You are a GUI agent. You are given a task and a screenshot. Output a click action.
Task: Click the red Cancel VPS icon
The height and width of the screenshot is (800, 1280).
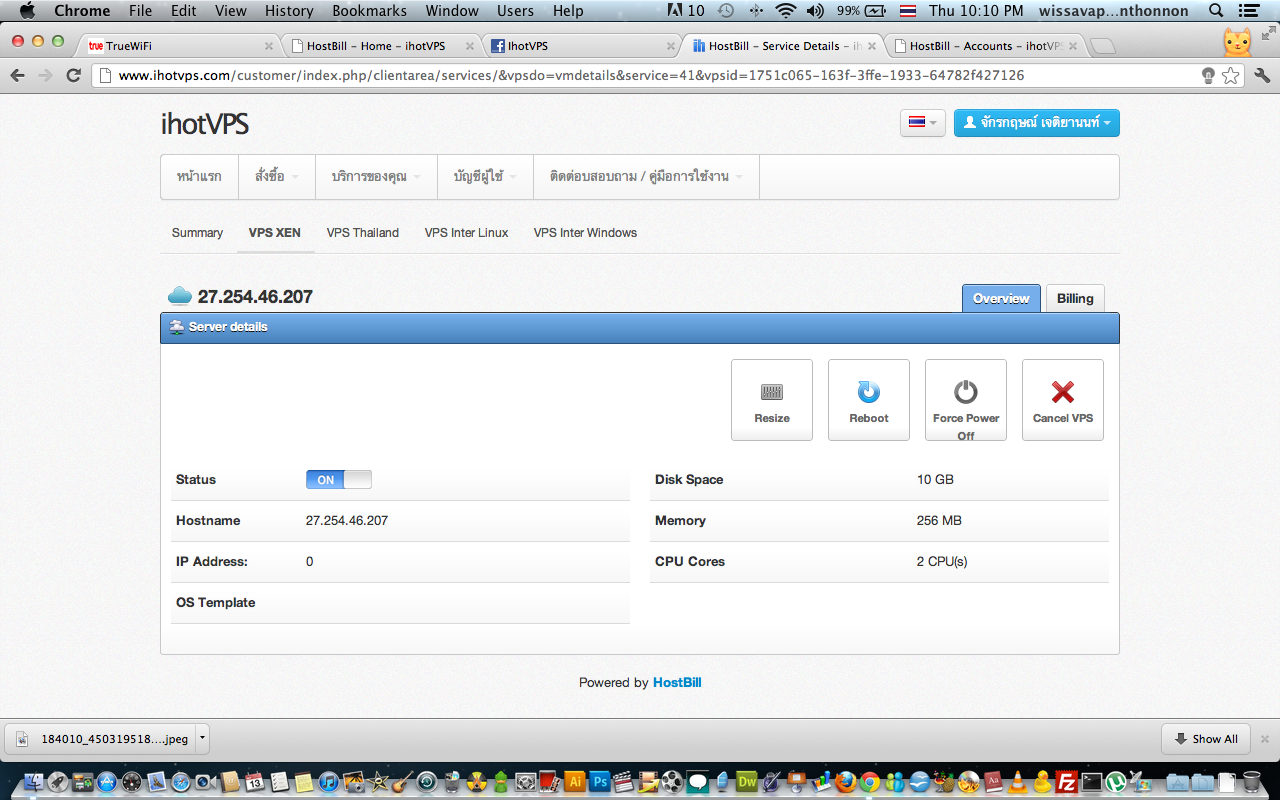(x=1063, y=400)
